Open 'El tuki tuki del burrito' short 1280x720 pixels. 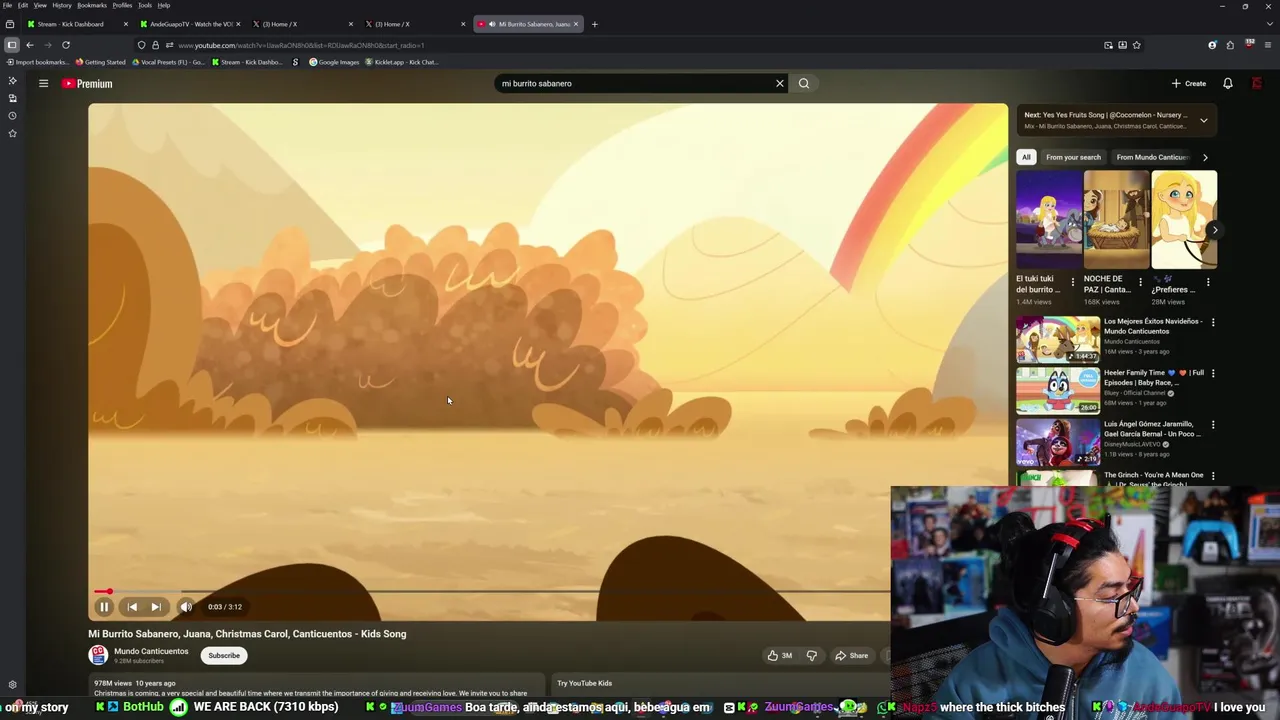[x=1048, y=220]
